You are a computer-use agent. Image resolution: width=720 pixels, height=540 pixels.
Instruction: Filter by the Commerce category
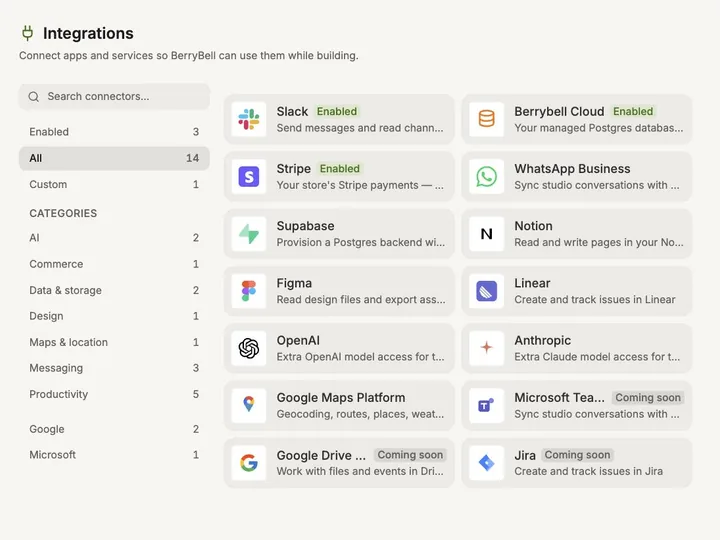pos(114,264)
